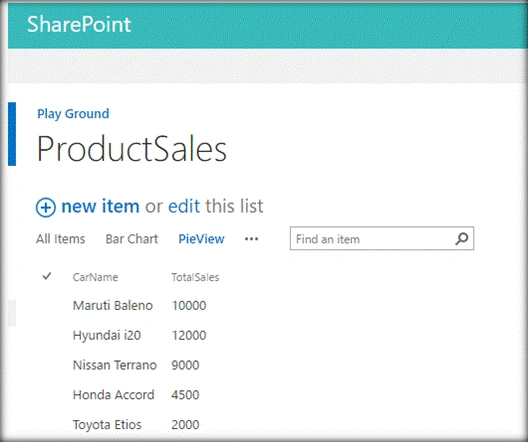Click the 12000 sales value
The image size is (528, 442).
(x=189, y=335)
